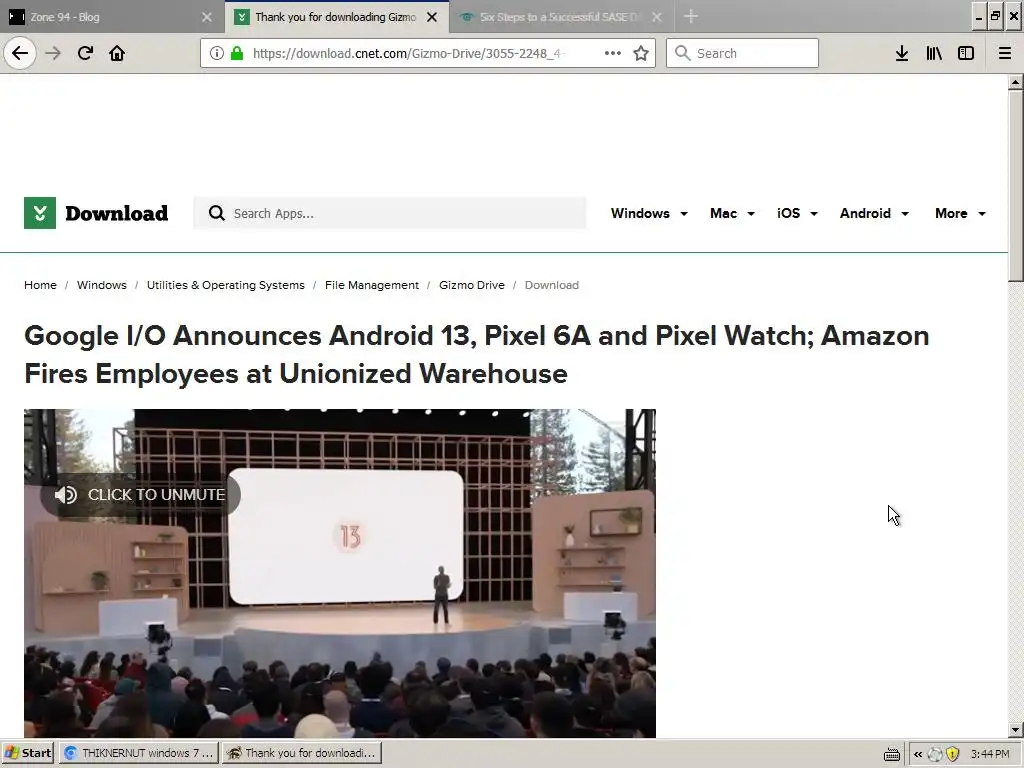Click the scrollbar up arrow
The height and width of the screenshot is (768, 1024).
click(x=1015, y=82)
